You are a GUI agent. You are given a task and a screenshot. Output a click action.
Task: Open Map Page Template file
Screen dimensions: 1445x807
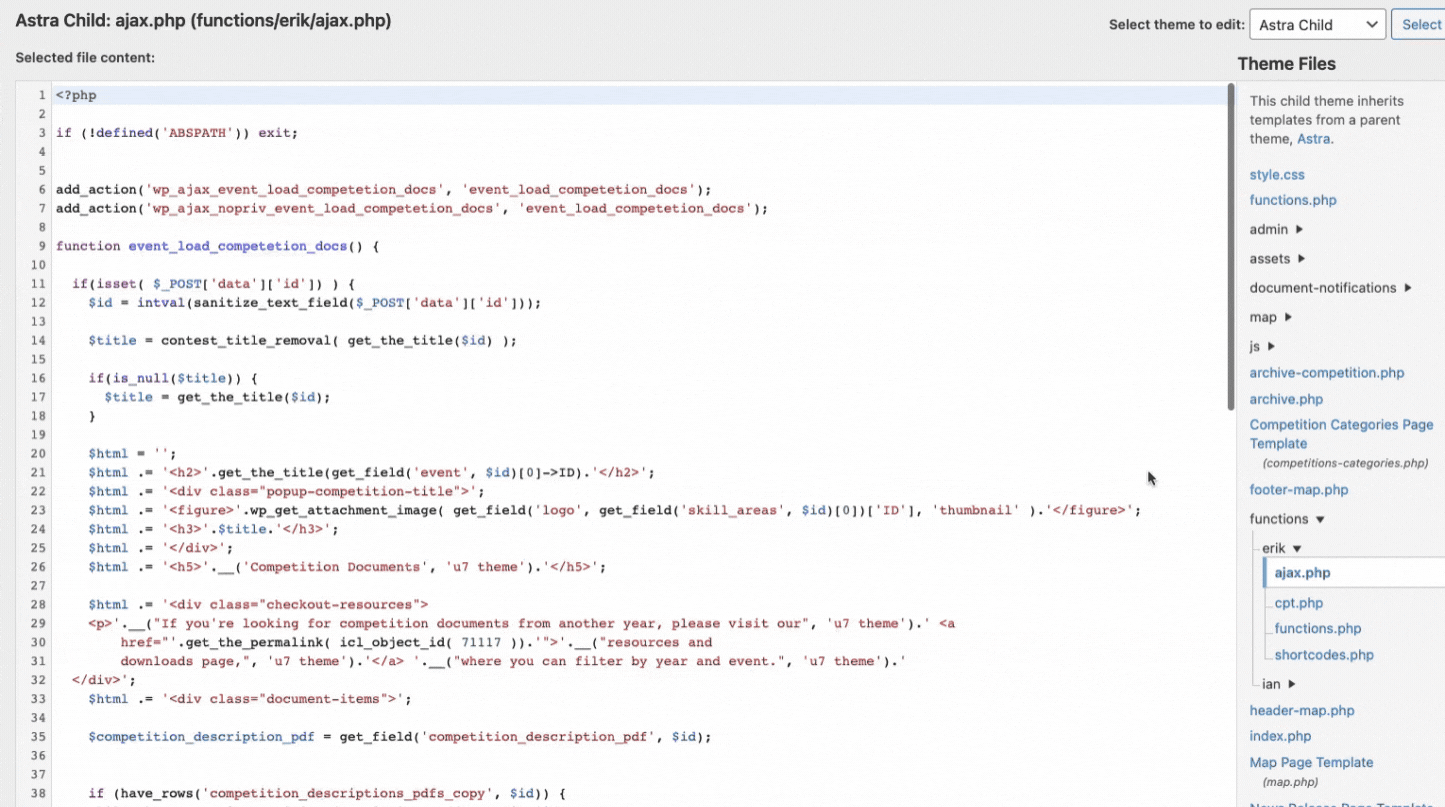tap(1311, 762)
